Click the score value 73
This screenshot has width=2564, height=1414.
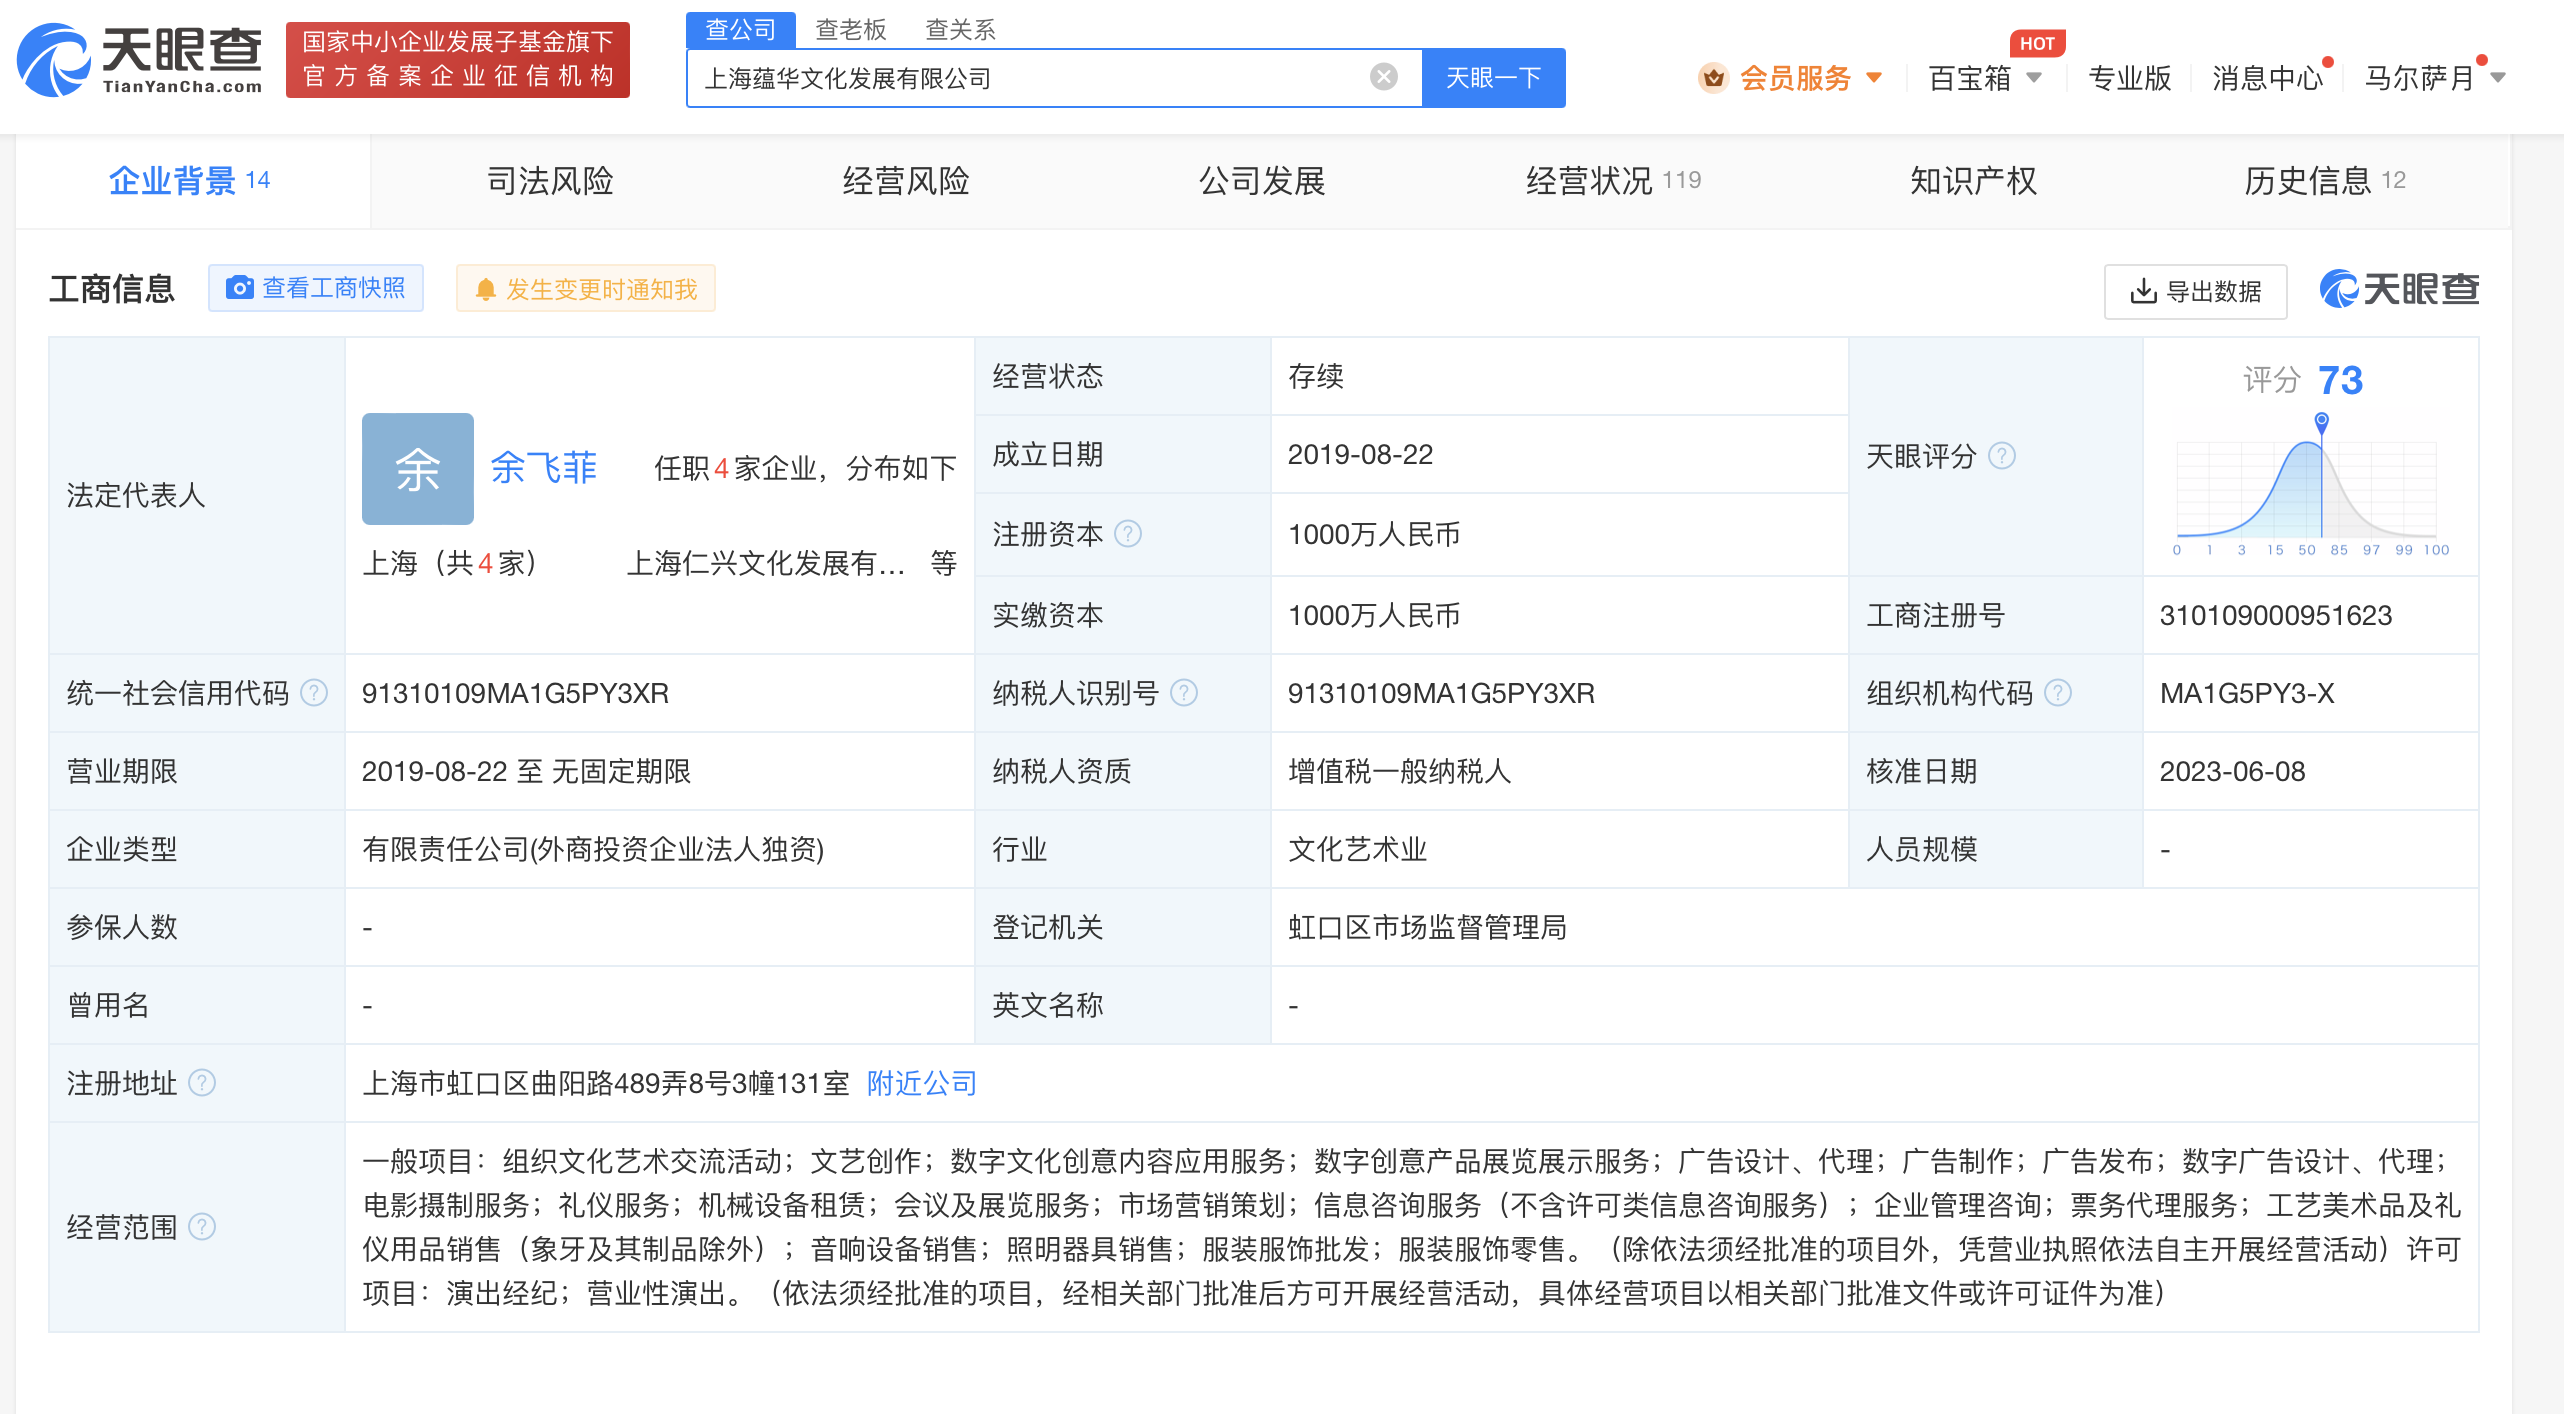point(2340,380)
